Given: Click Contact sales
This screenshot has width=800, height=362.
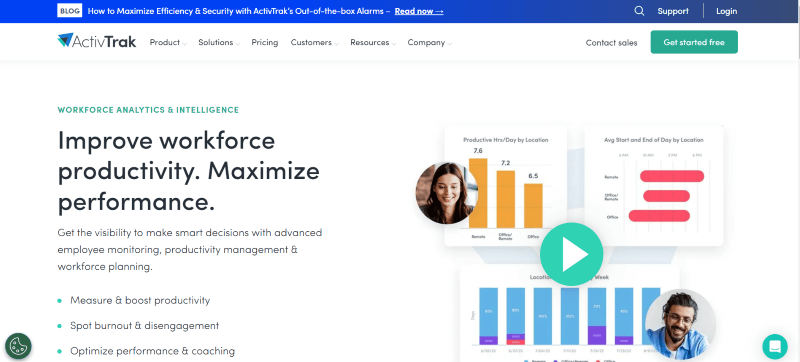Looking at the screenshot, I should pos(611,43).
